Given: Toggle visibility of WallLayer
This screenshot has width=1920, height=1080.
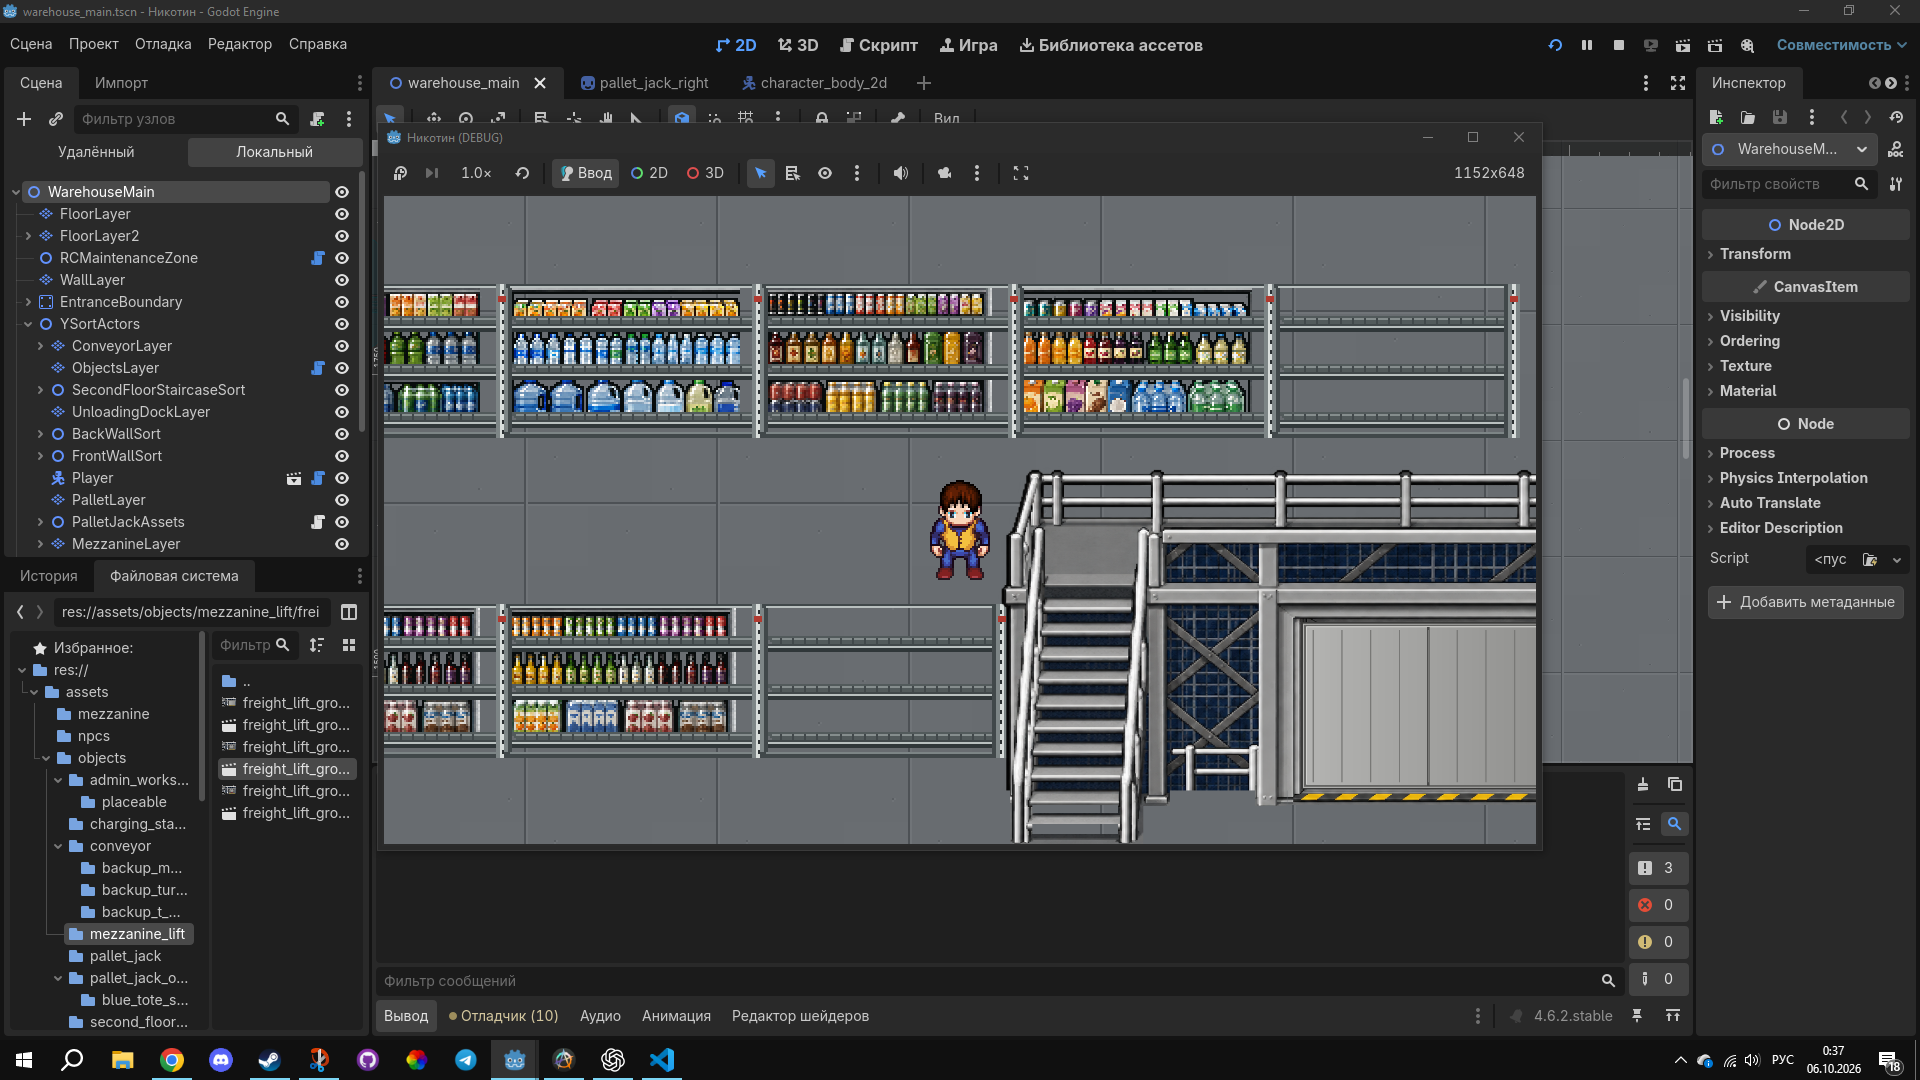Looking at the screenshot, I should pos(342,280).
